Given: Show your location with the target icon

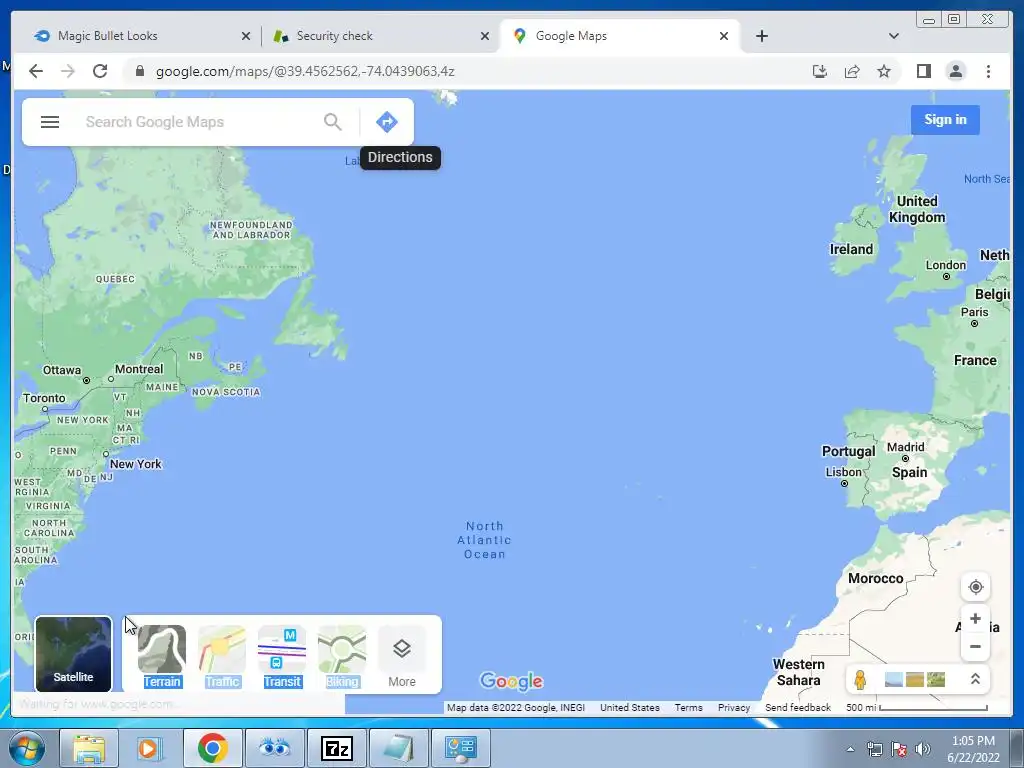Looking at the screenshot, I should (x=975, y=587).
